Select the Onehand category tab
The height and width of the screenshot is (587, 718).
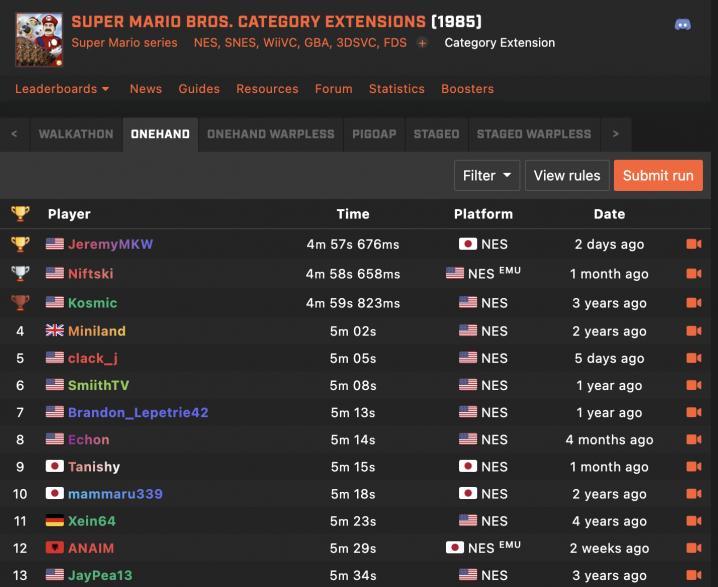(160, 134)
